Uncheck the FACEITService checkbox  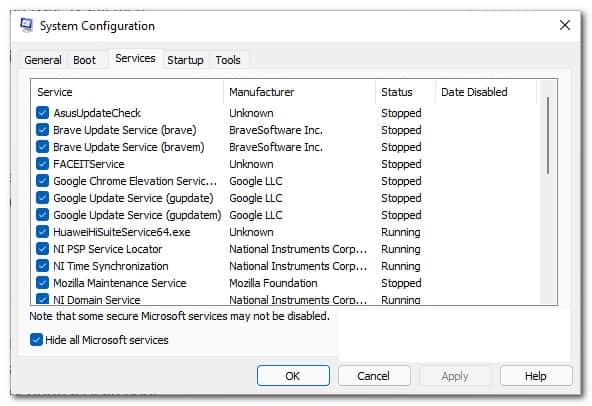(x=42, y=164)
